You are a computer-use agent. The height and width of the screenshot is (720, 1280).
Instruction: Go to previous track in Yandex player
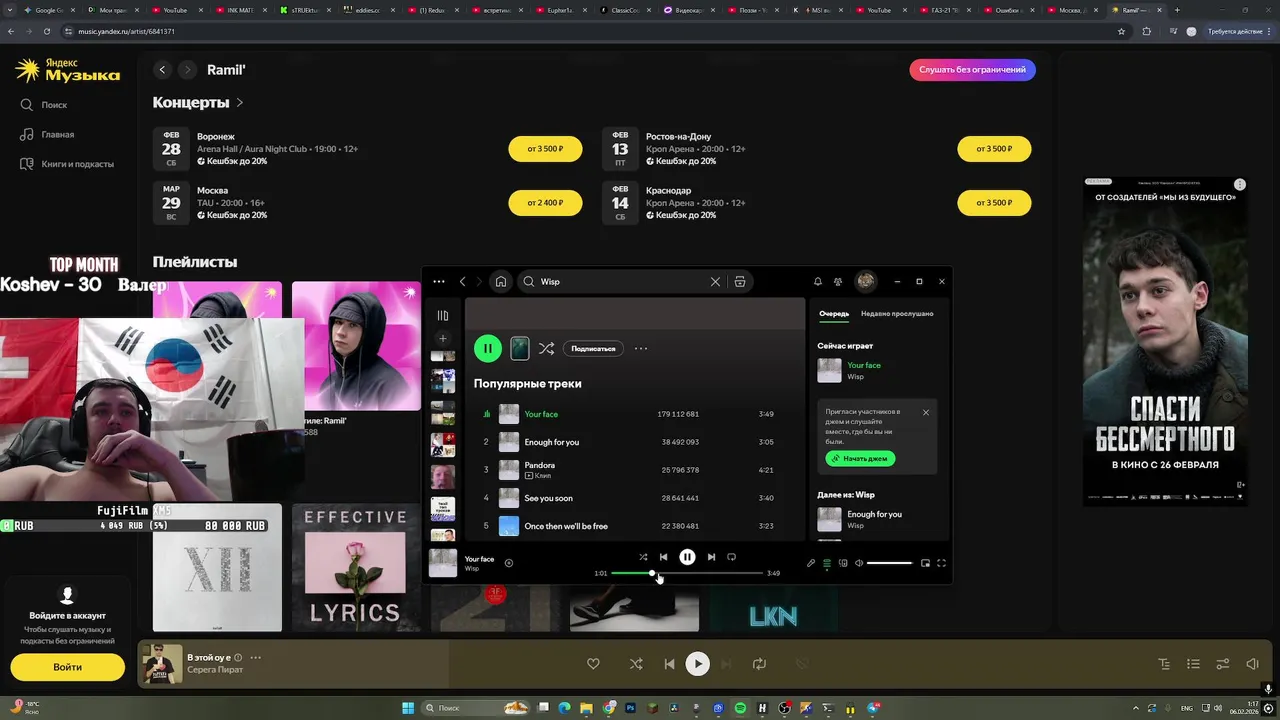click(669, 664)
